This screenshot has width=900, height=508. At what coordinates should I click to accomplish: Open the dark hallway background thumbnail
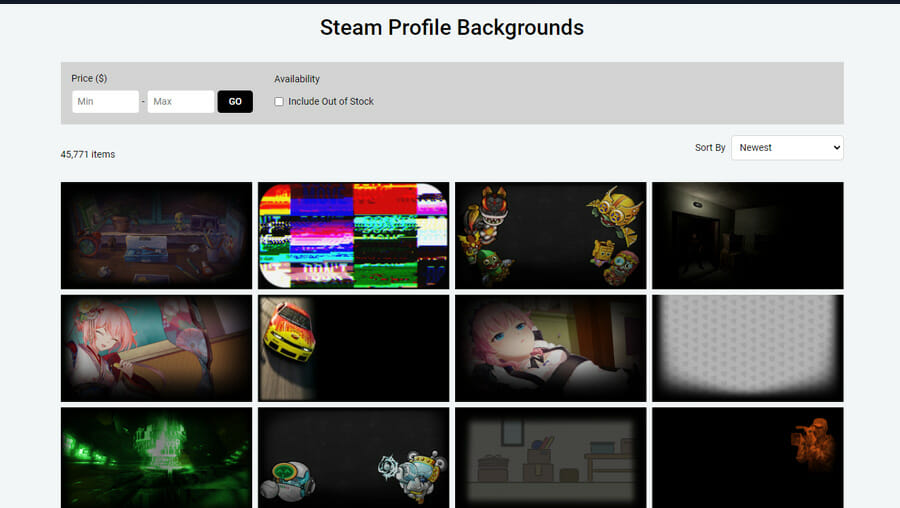[x=748, y=235]
